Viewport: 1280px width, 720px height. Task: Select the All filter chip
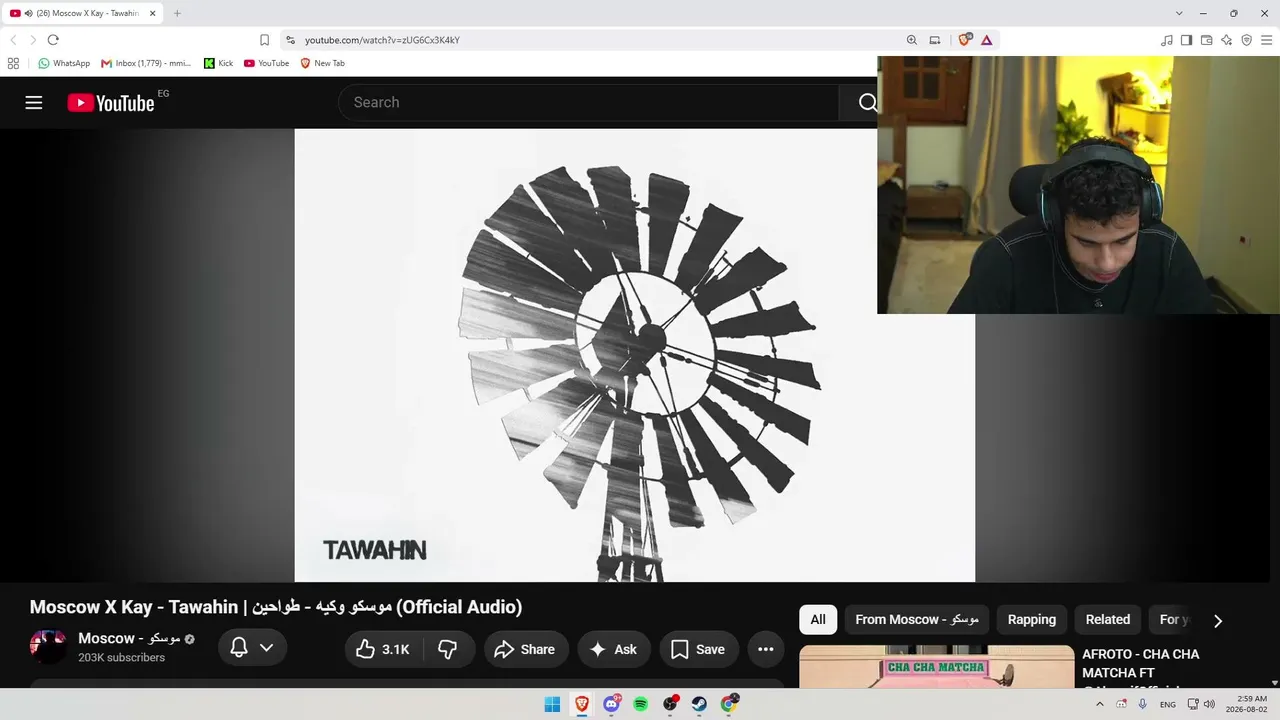click(x=818, y=620)
